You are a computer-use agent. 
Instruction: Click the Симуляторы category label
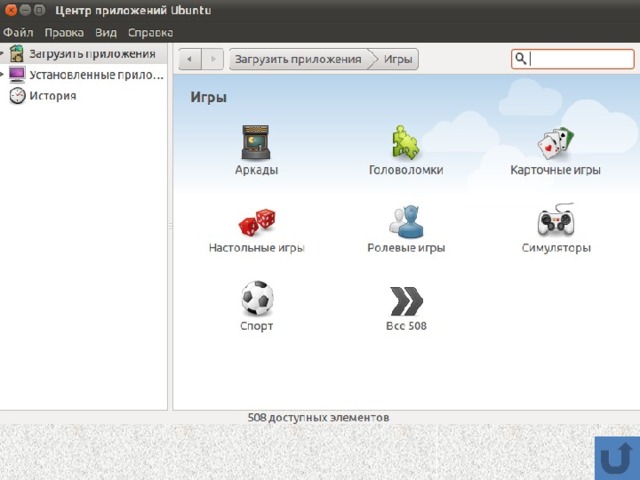click(x=556, y=248)
